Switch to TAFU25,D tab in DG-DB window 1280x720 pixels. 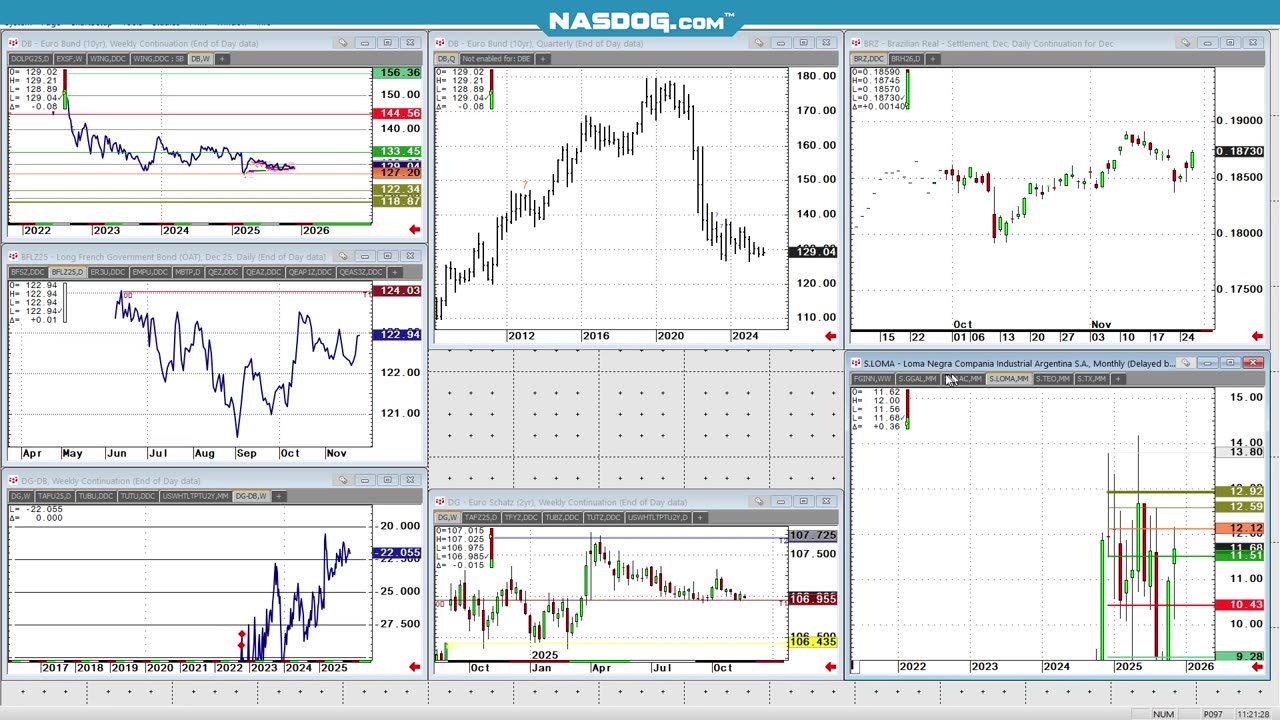coord(54,496)
